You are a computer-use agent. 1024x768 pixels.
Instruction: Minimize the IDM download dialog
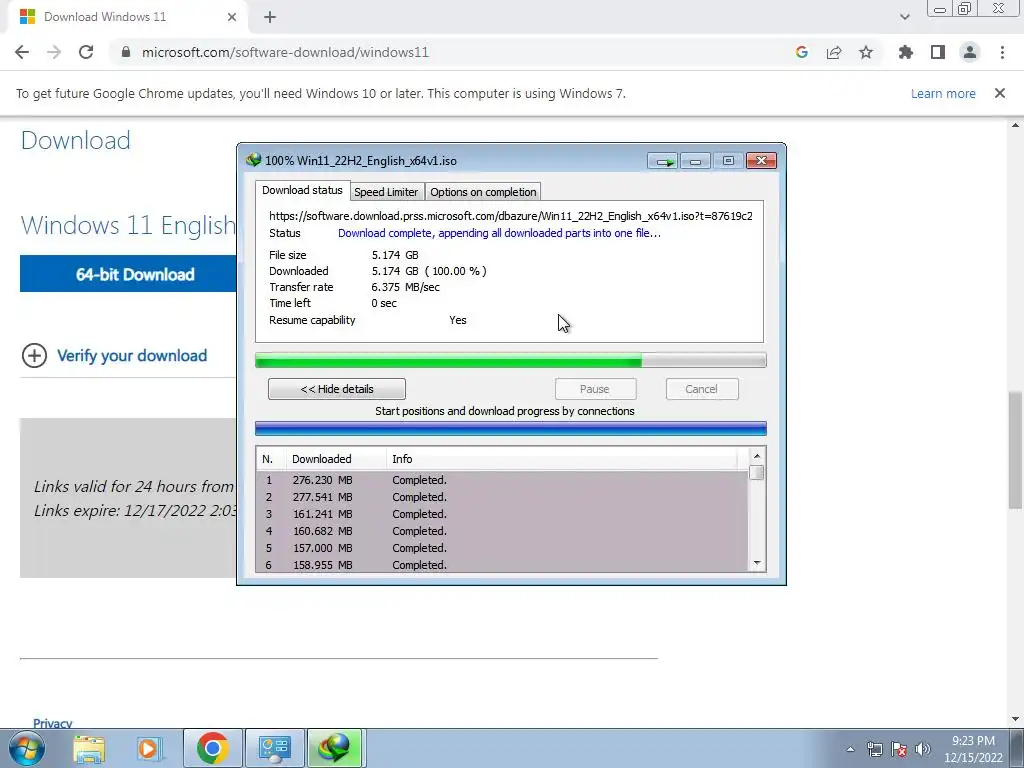tap(696, 161)
